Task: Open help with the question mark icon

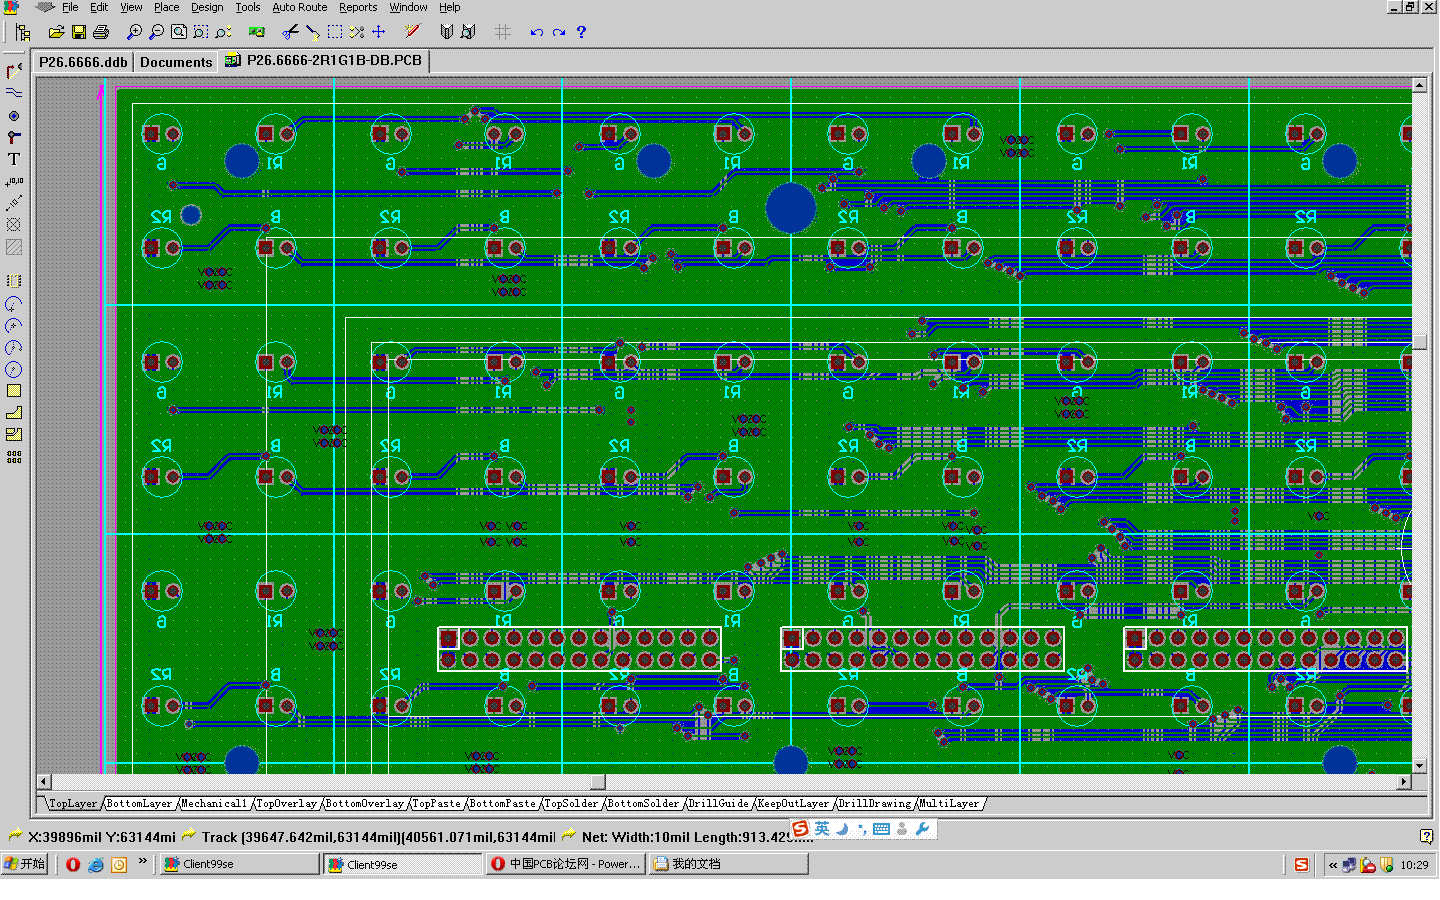Action: pyautogui.click(x=581, y=32)
